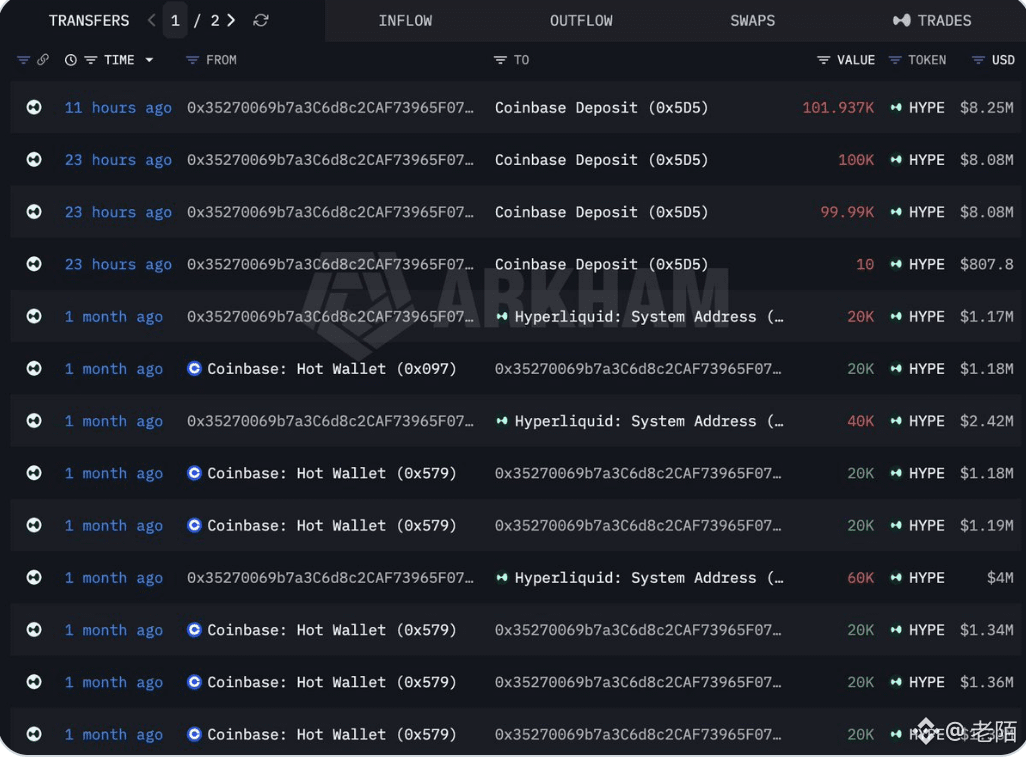Open the 11 hours ago transaction link
The width and height of the screenshot is (1026, 758).
tap(118, 107)
